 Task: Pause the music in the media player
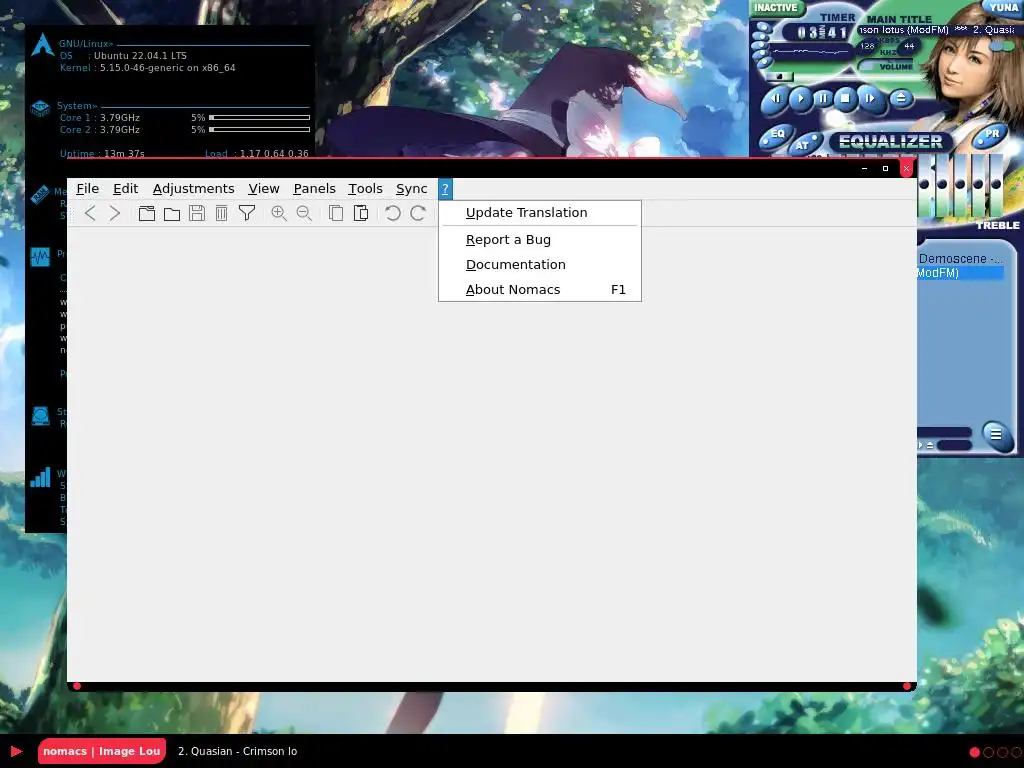(x=823, y=99)
